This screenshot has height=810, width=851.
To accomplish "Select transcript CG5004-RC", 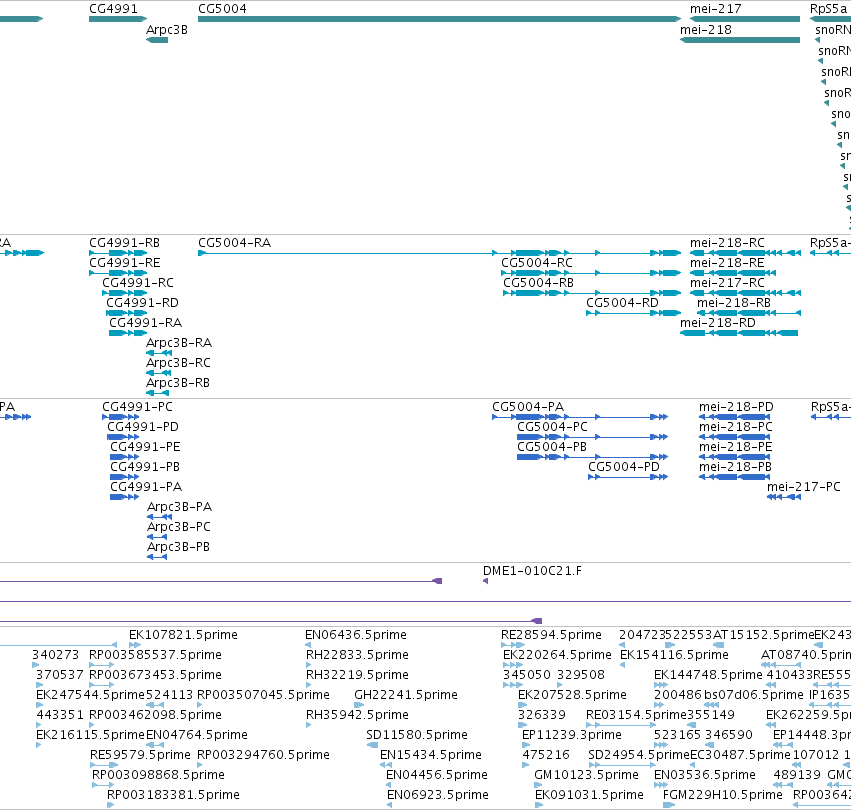I will (x=537, y=263).
